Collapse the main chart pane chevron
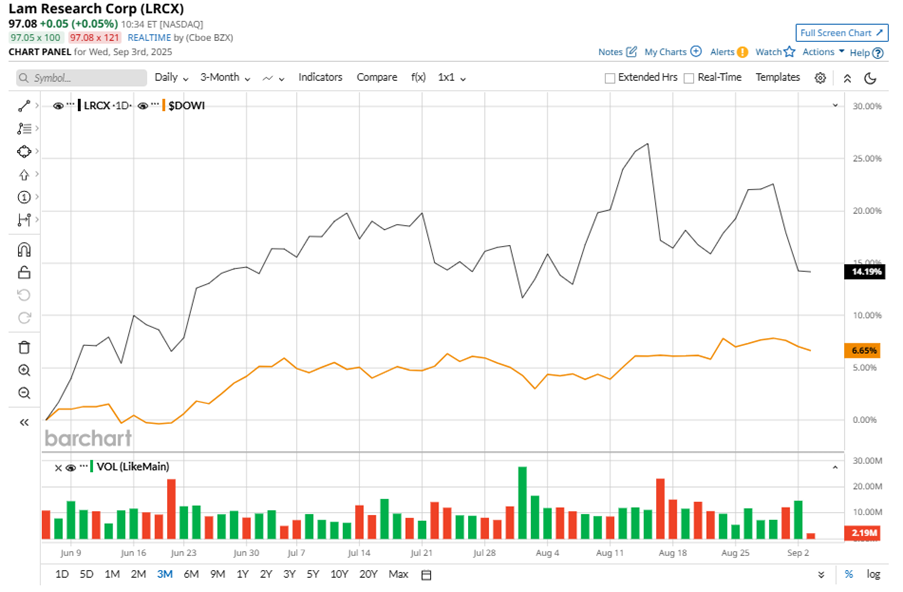This screenshot has width=903, height=592. (835, 105)
